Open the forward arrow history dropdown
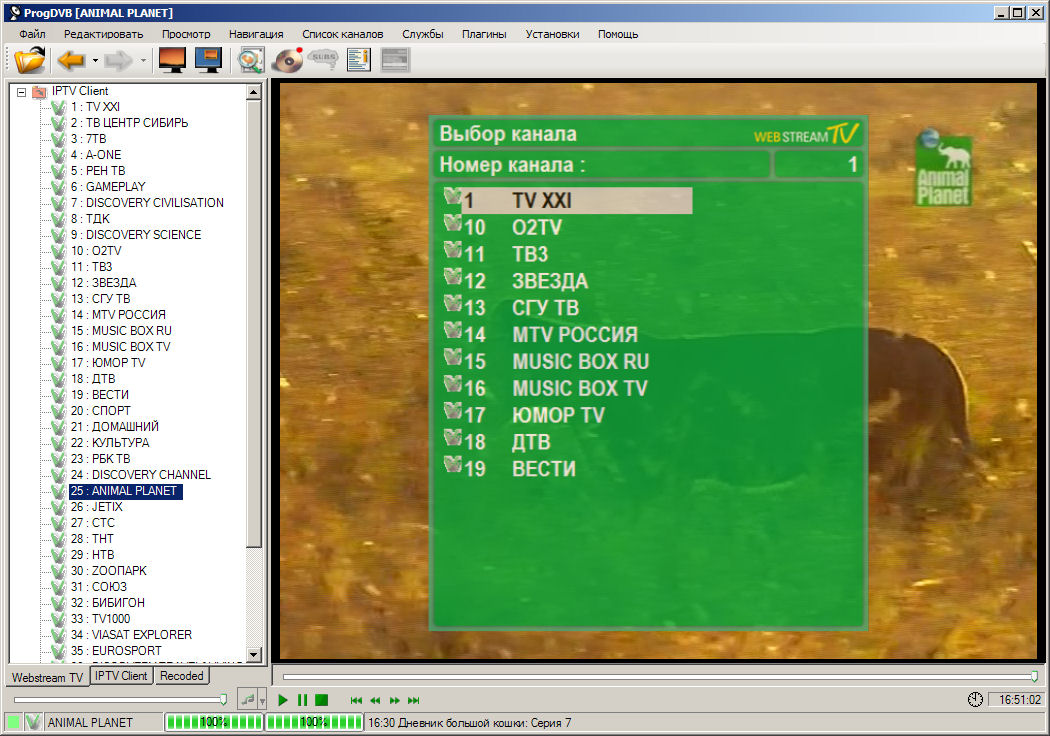 [x=143, y=60]
